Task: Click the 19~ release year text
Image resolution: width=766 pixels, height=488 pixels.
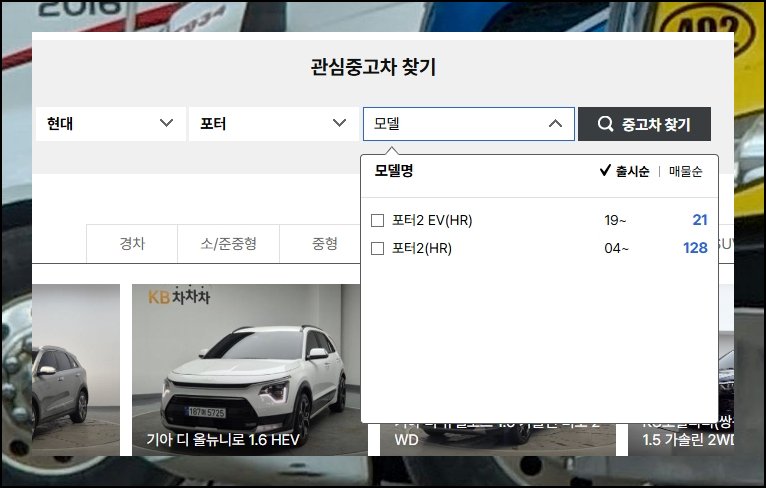Action: [615, 220]
